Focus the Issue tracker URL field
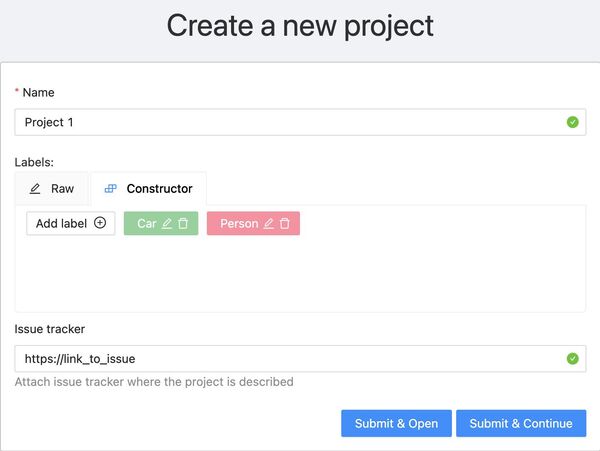The height and width of the screenshot is (451, 600). pos(290,358)
